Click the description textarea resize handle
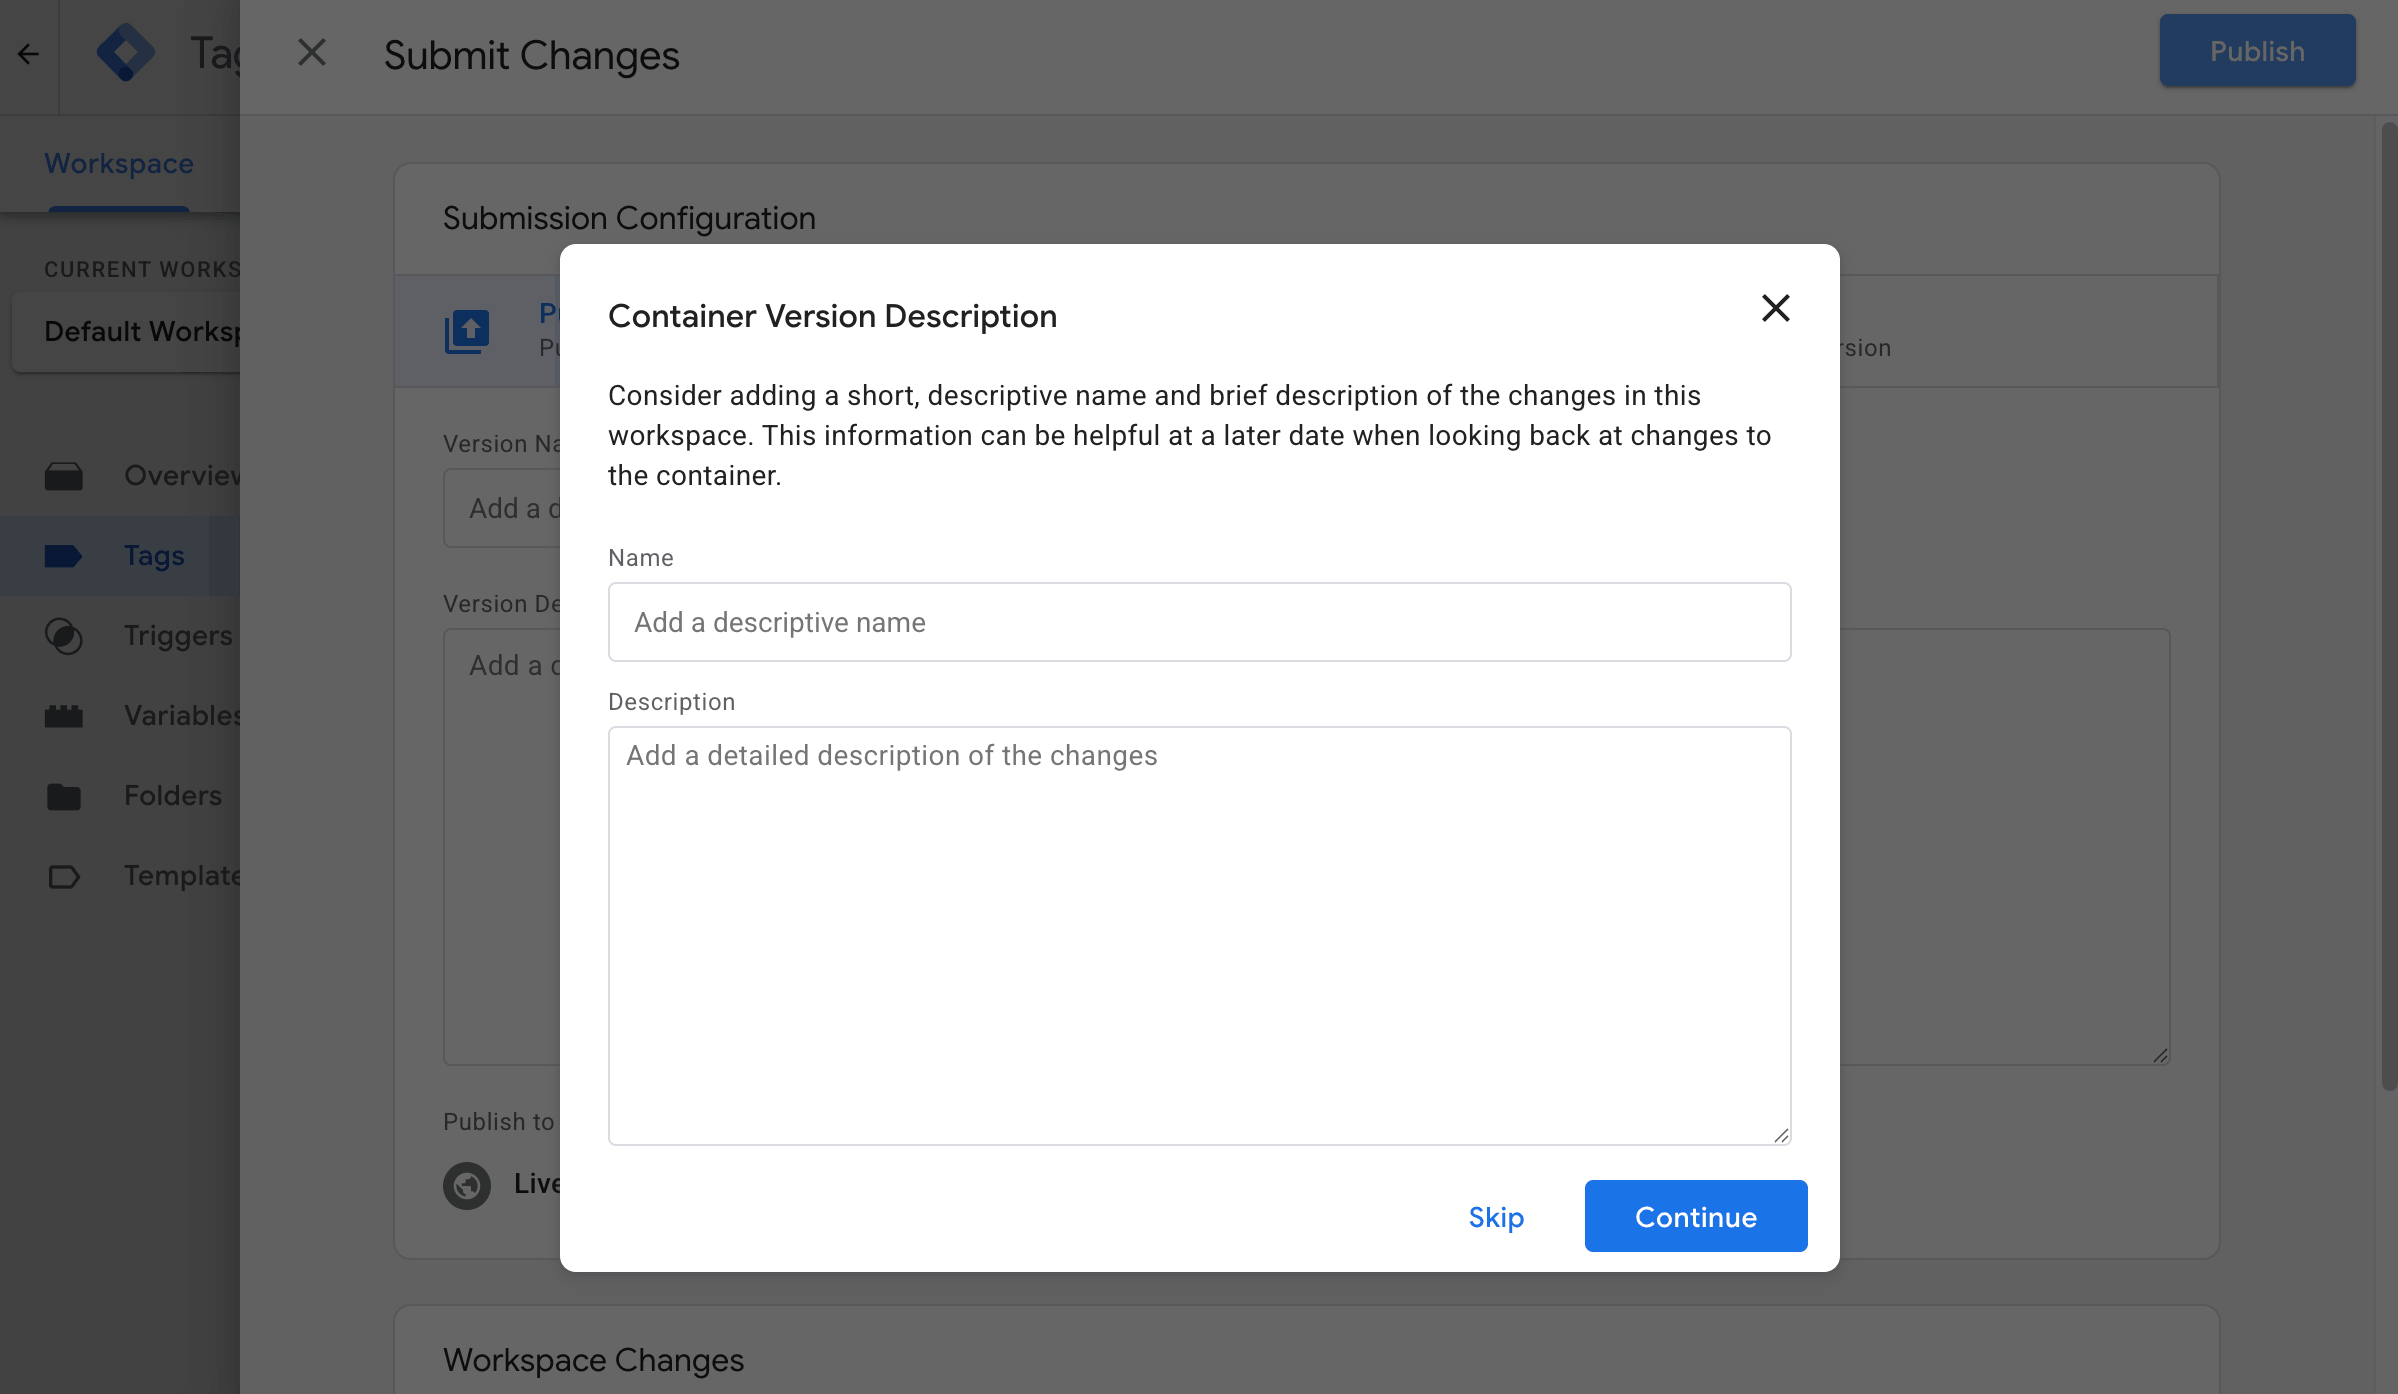 click(1781, 1135)
